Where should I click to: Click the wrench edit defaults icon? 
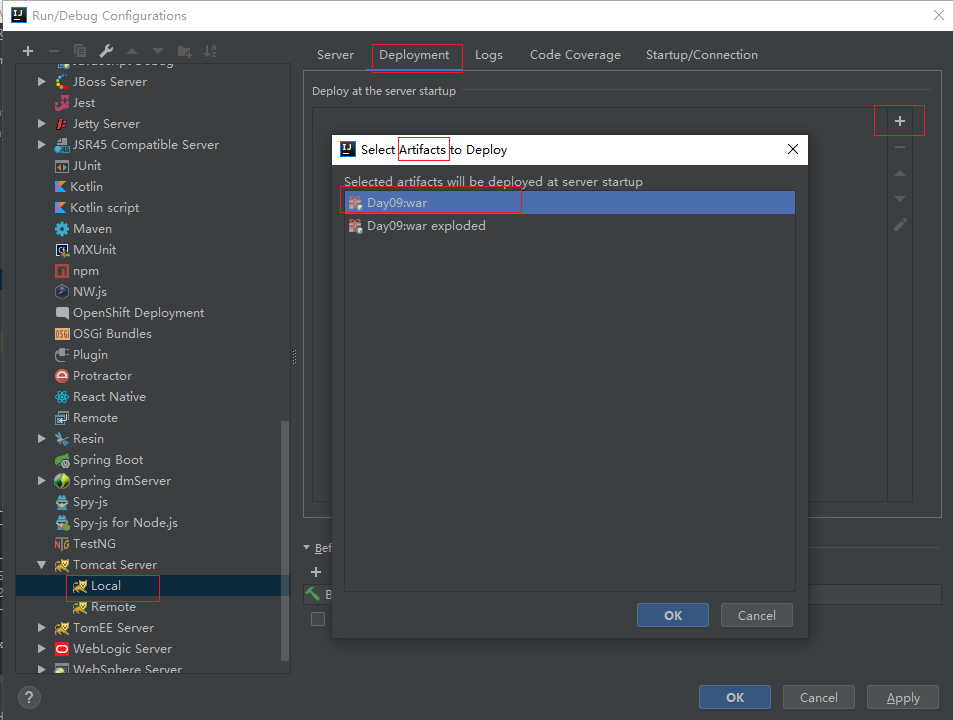click(106, 51)
